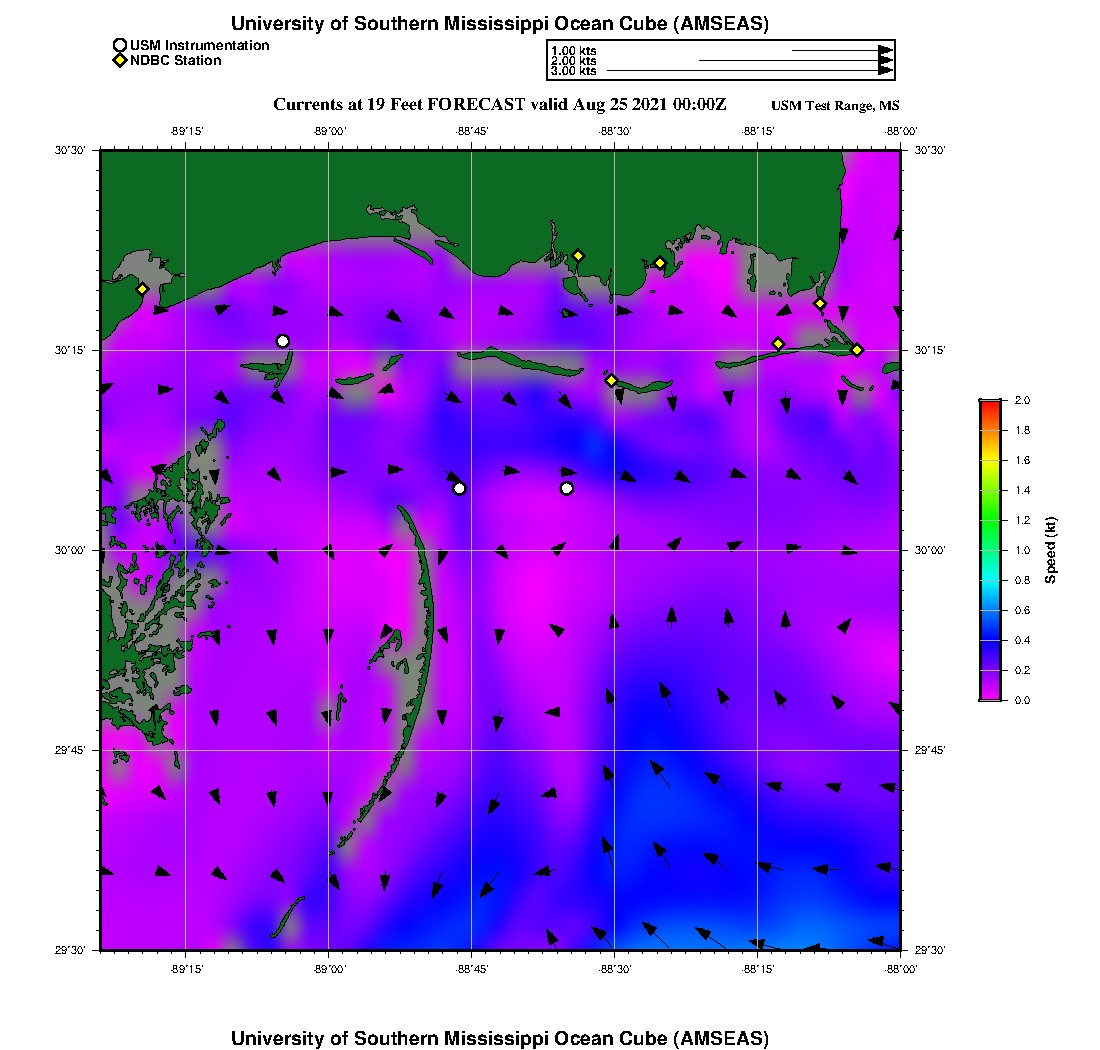The width and height of the screenshot is (1100, 1050).
Task: Click the -89°00' longitude label on top axis
Action: click(x=329, y=131)
